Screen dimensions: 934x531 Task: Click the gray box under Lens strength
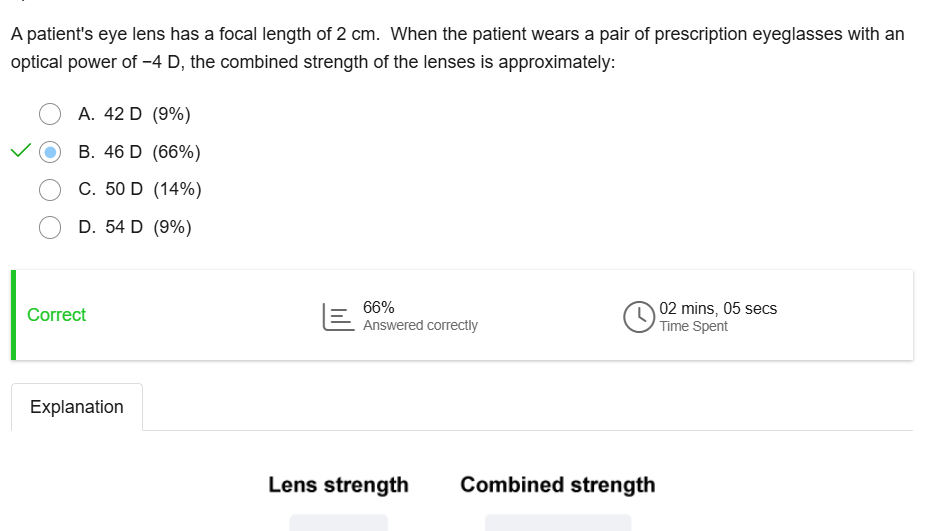338,522
